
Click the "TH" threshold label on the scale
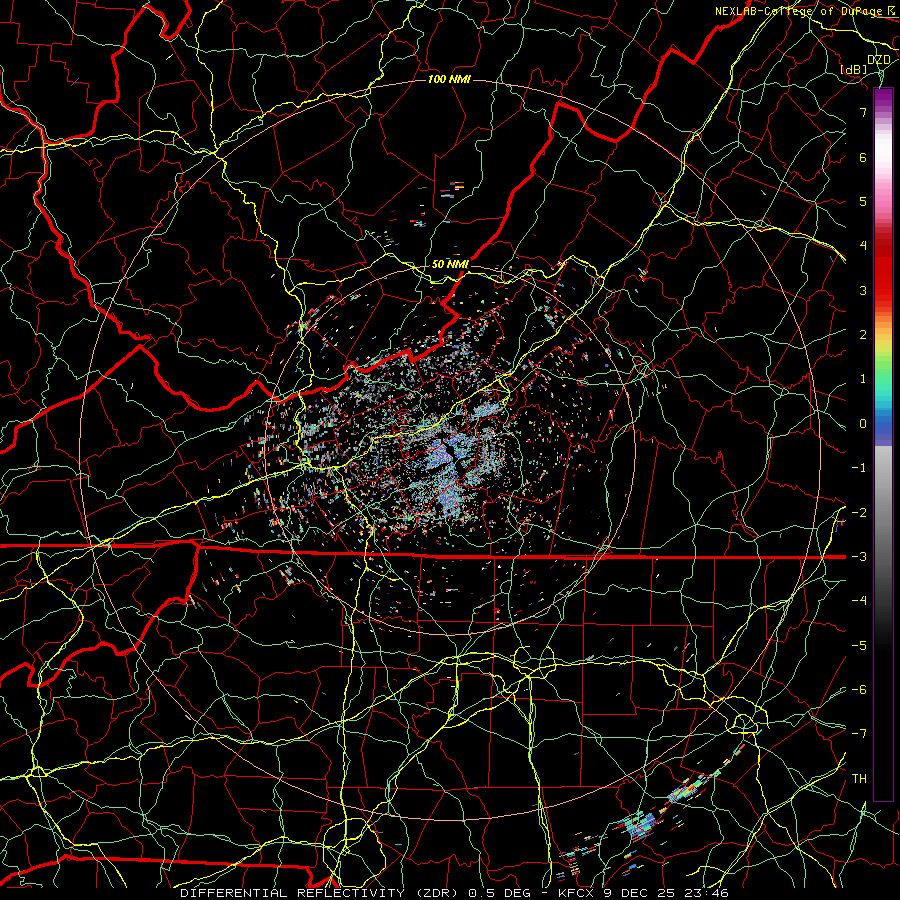859,779
